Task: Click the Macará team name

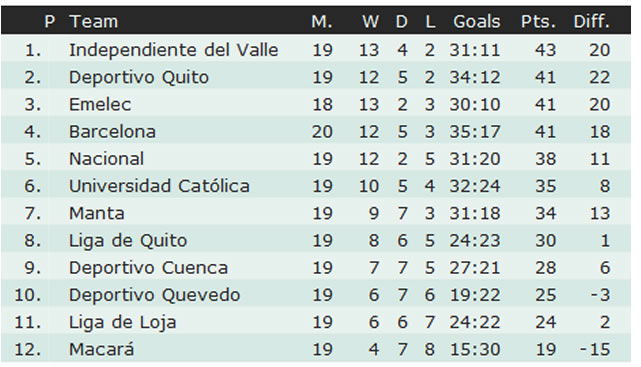Action: click(101, 349)
